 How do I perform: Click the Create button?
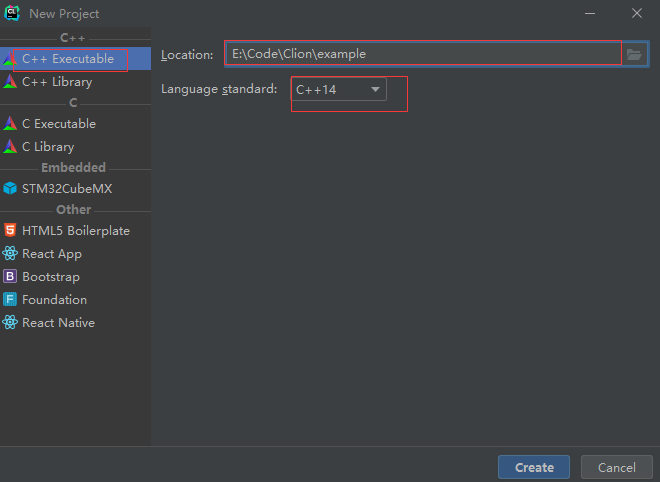tap(534, 467)
